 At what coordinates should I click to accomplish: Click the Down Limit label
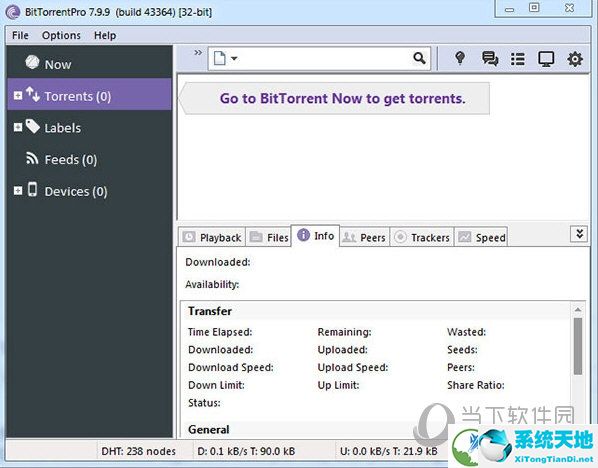(216, 385)
